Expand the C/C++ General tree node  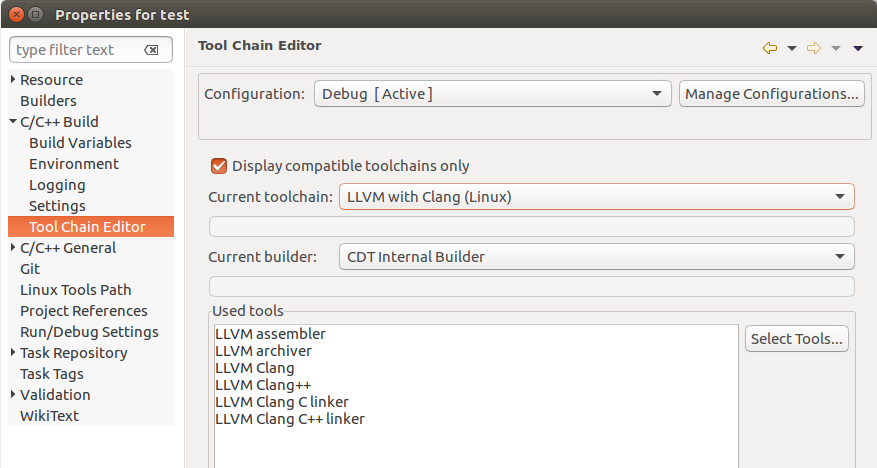[13, 248]
